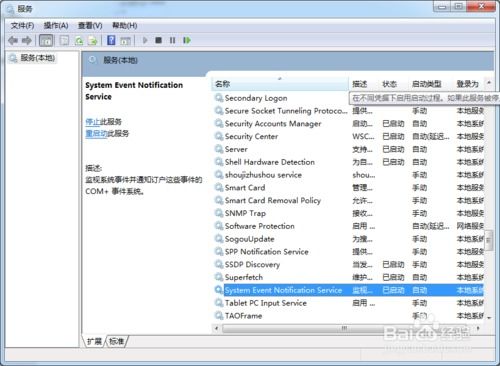Screen dimensions: 500x366
Task: Open the 查看(V) menu
Action: coord(90,26)
